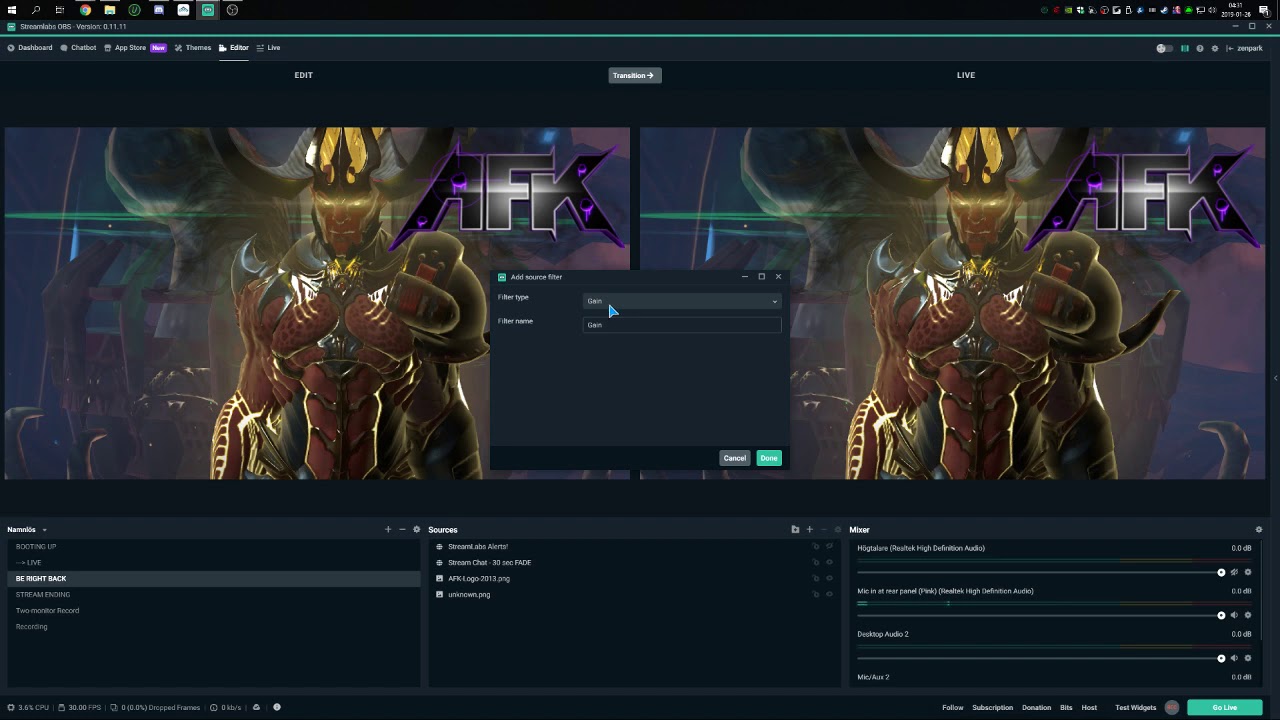Click the Go Live button
This screenshot has height=720, width=1280.
coord(1225,707)
